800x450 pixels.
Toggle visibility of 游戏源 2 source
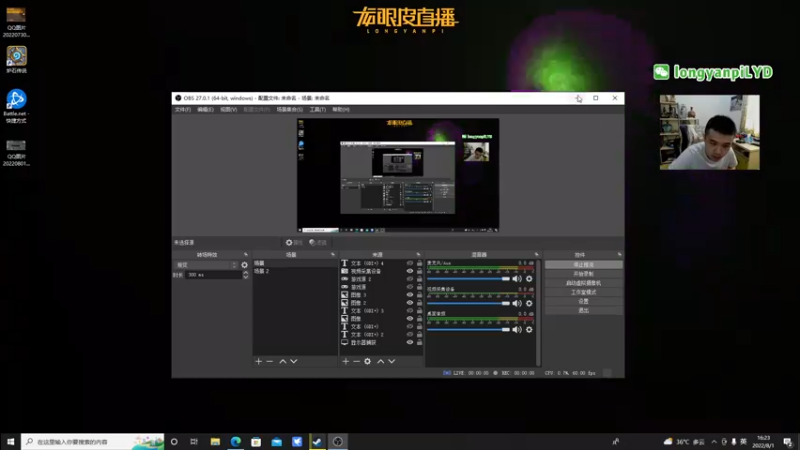point(410,279)
